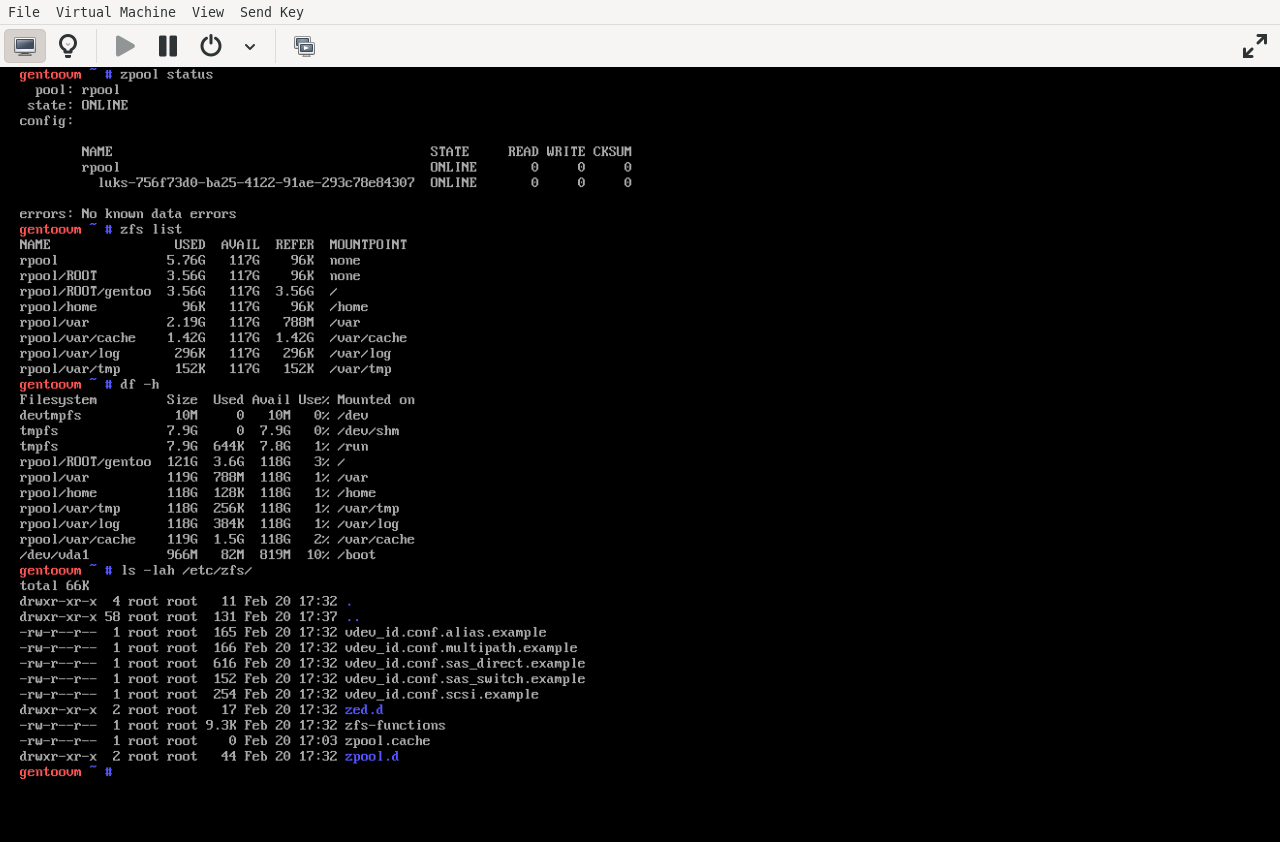Click the /run mount point
This screenshot has height=842, width=1280.
click(x=353, y=446)
